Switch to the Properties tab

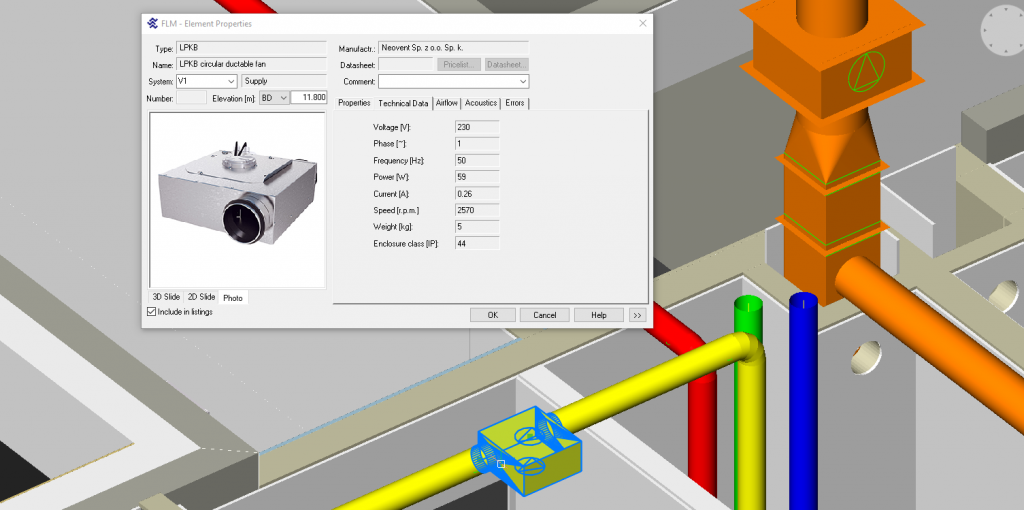click(x=354, y=103)
